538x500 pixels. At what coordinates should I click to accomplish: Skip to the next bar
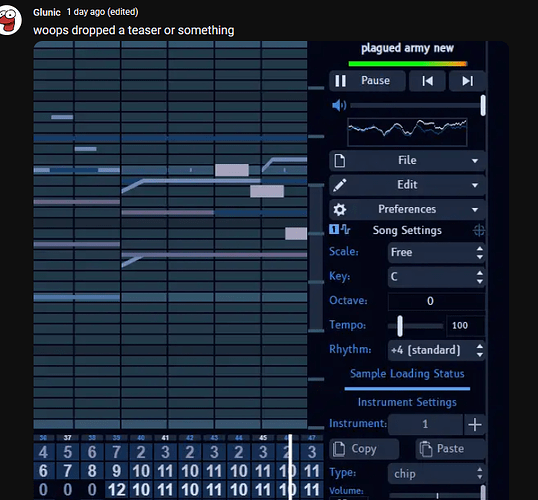tap(467, 81)
